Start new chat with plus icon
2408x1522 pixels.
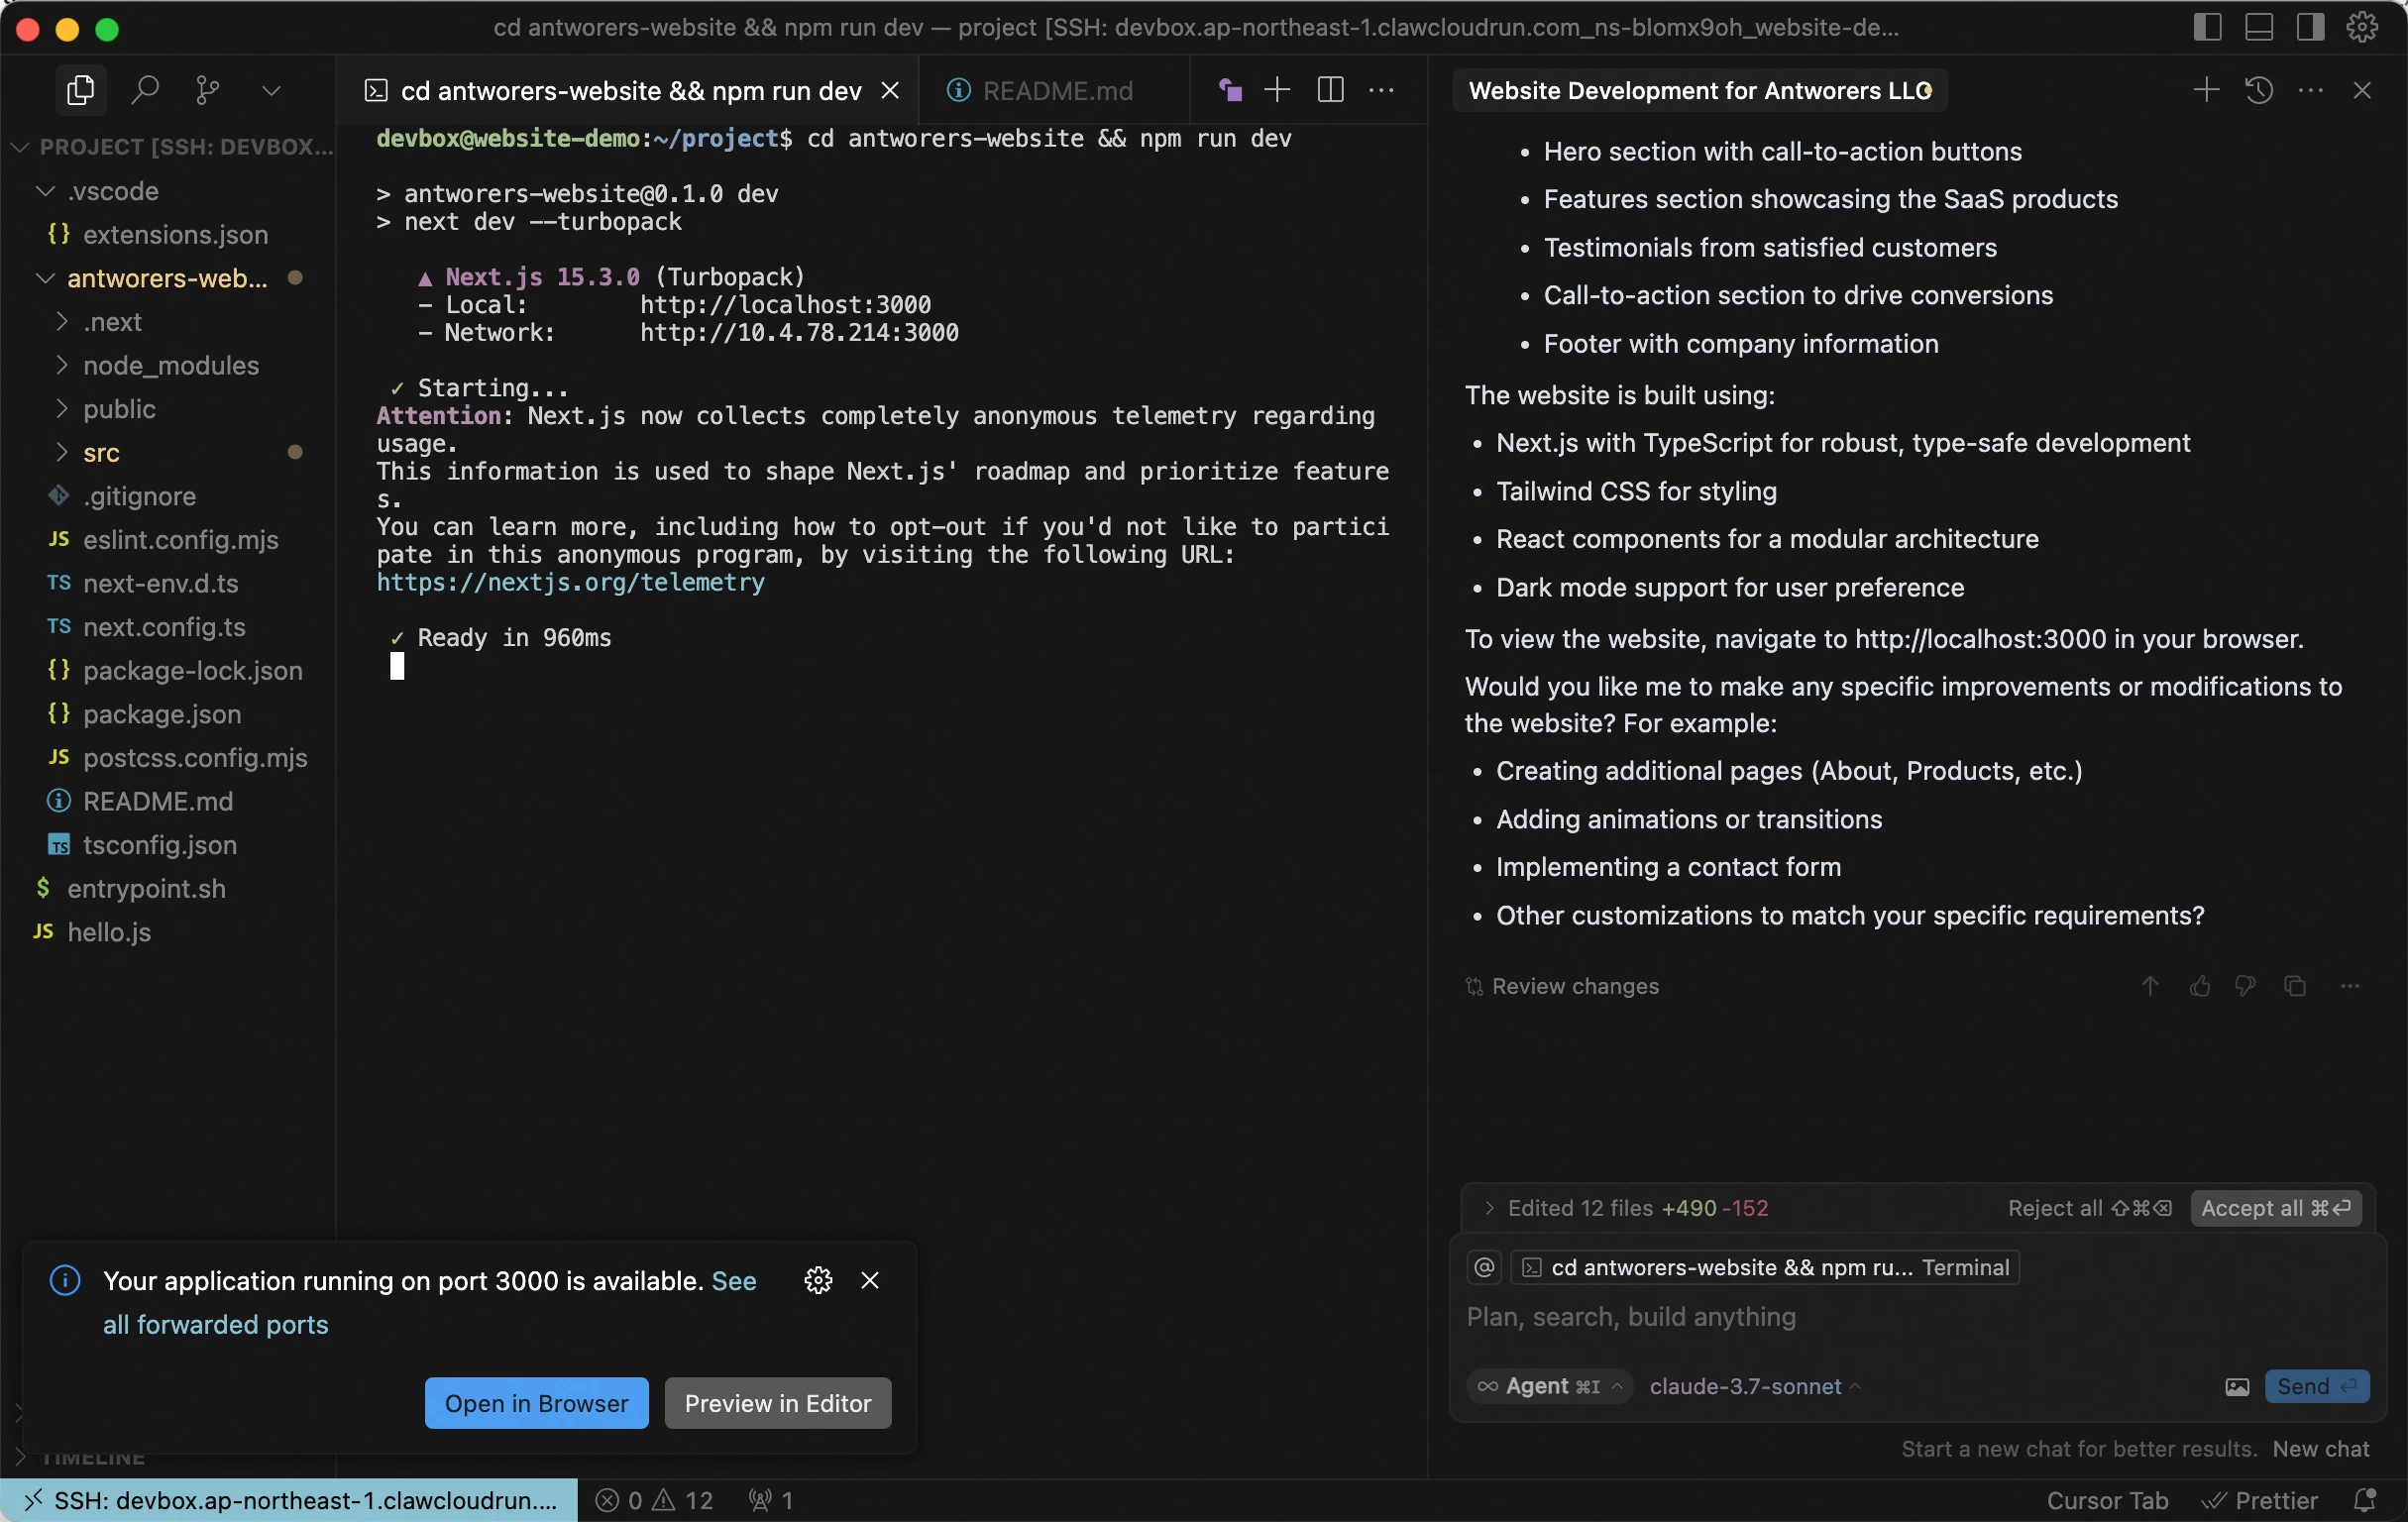[x=2206, y=90]
